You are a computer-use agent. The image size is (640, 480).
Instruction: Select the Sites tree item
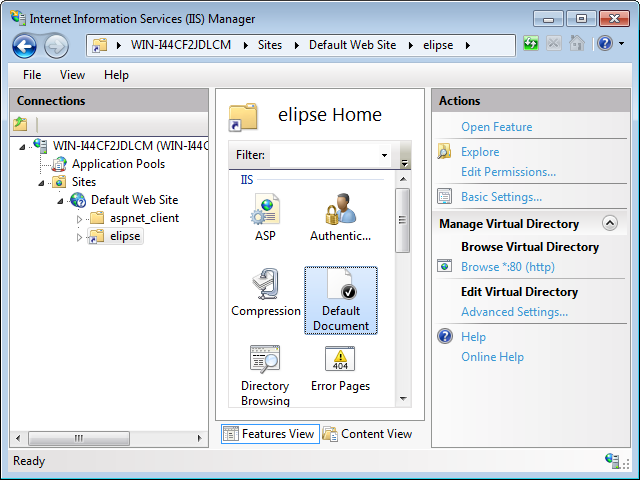[84, 182]
